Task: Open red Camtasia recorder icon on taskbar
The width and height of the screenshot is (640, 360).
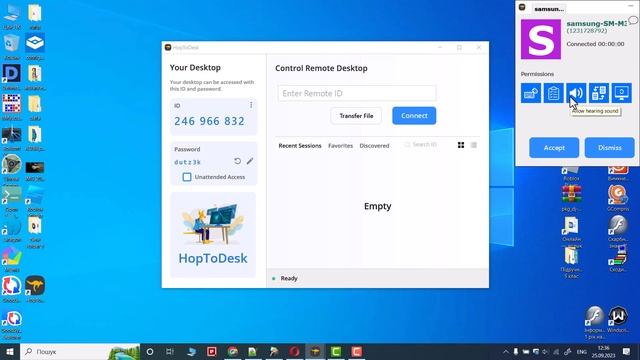Action: tap(357, 351)
